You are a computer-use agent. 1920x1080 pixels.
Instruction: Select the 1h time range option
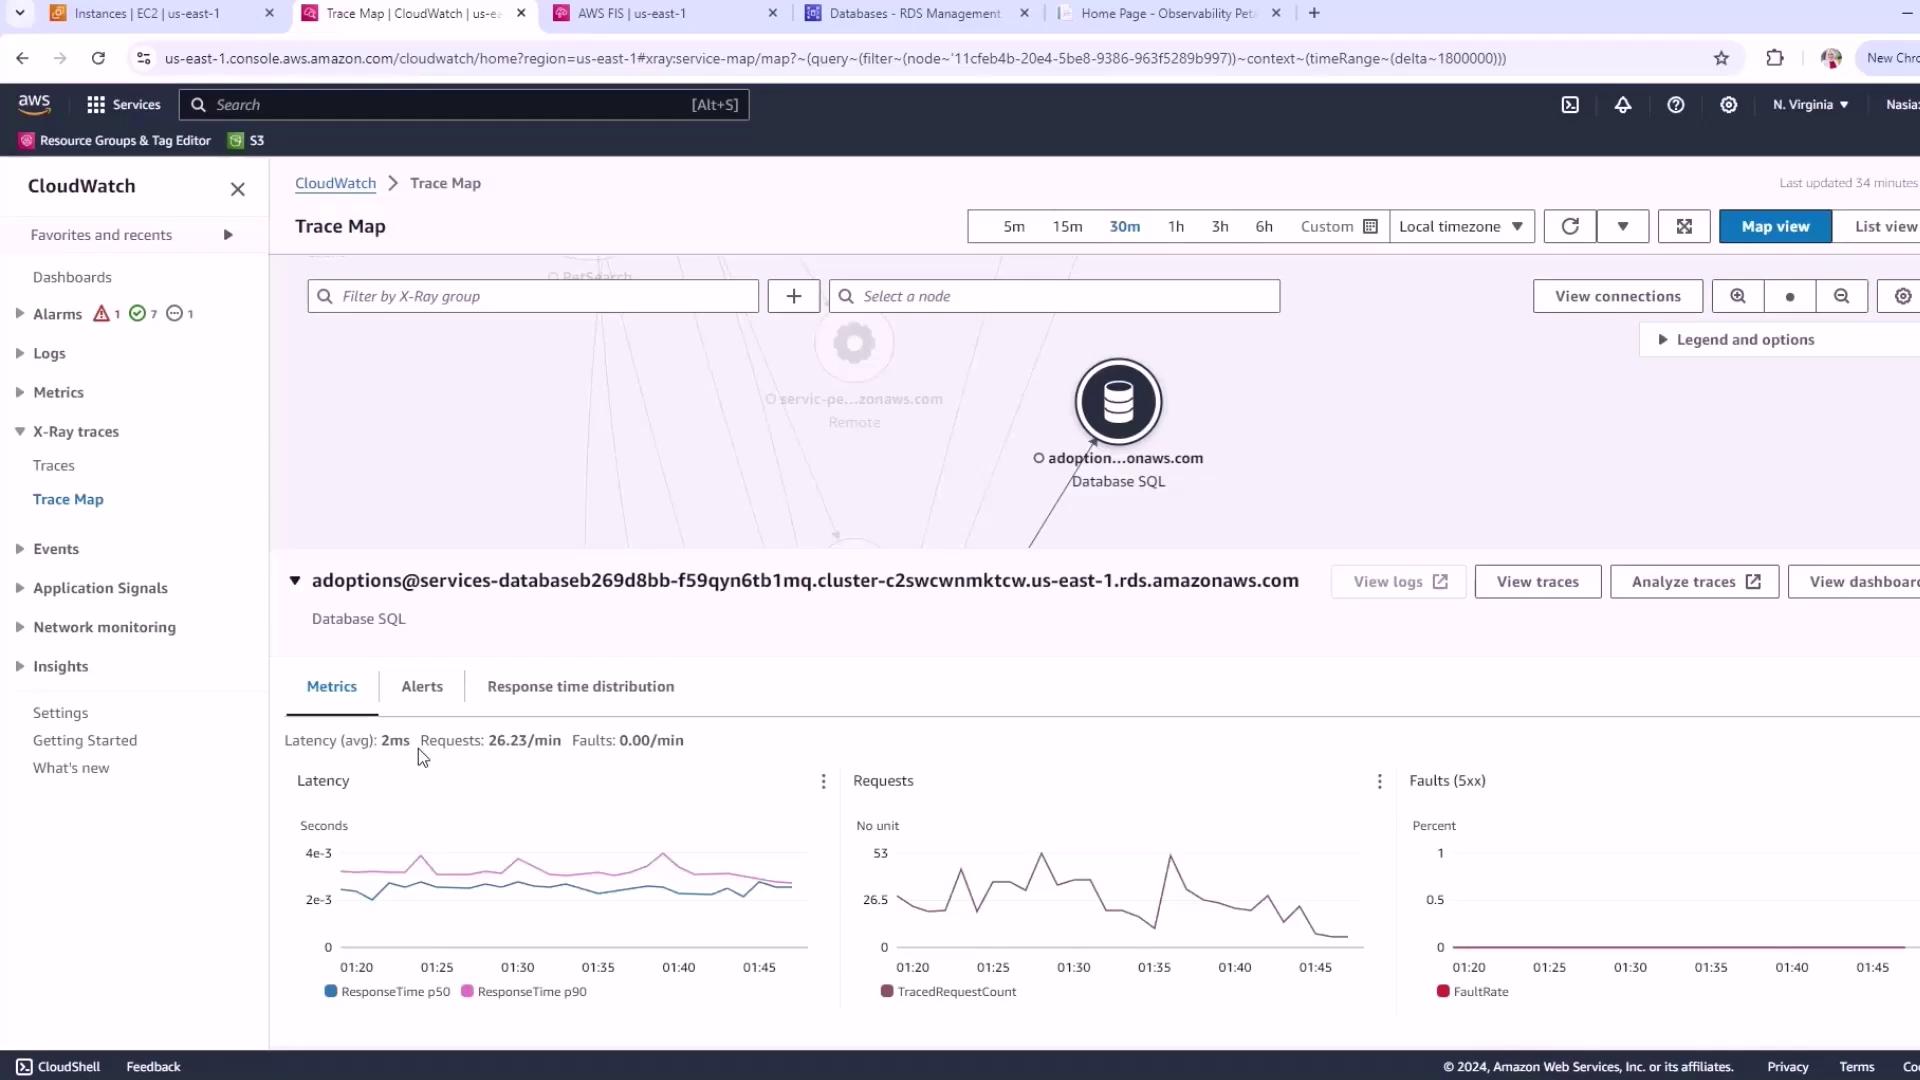coord(1176,226)
